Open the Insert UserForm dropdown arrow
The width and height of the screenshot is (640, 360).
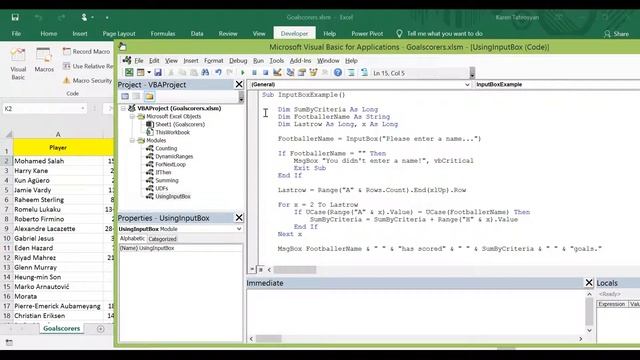point(149,73)
